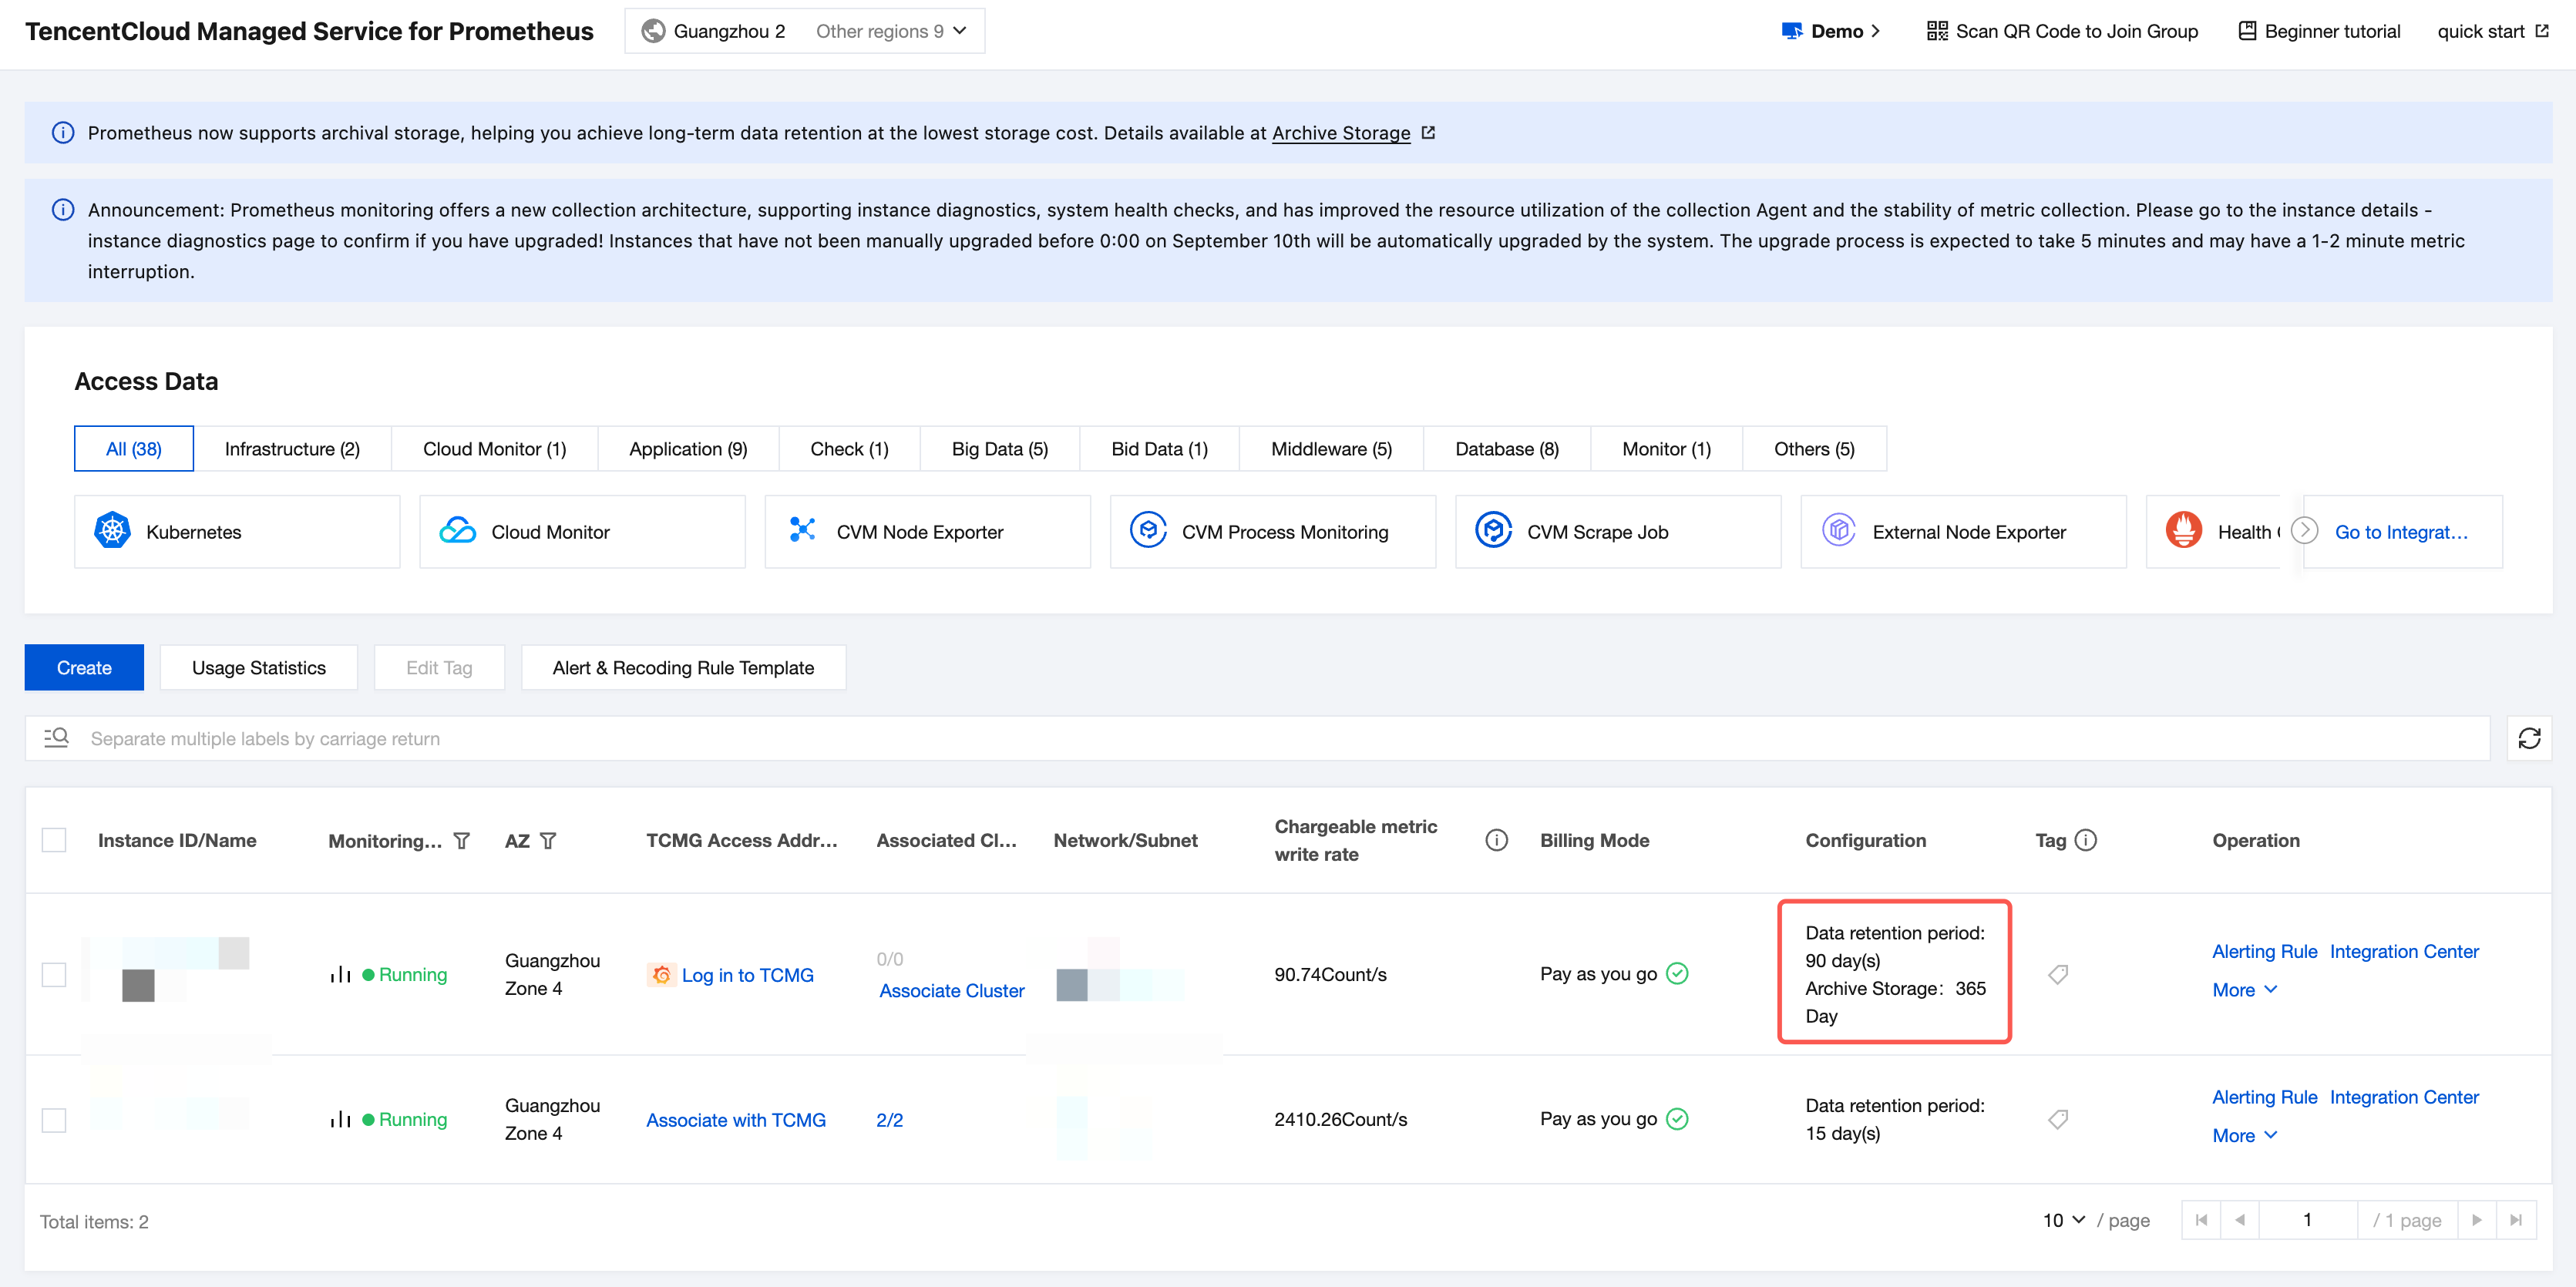The image size is (2576, 1287).
Task: Click the tag icon in first row
Action: pos(2057,974)
